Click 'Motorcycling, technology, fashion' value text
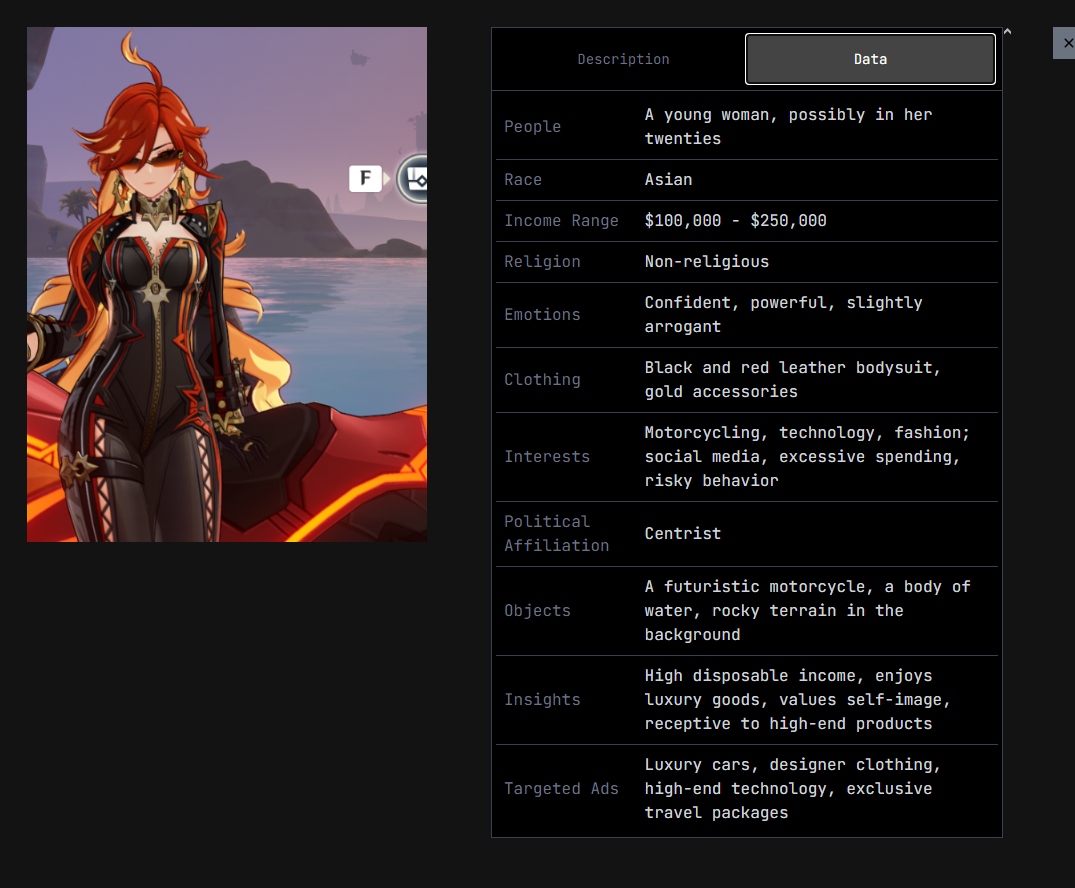Screen dimensions: 1075x888 click(807, 457)
